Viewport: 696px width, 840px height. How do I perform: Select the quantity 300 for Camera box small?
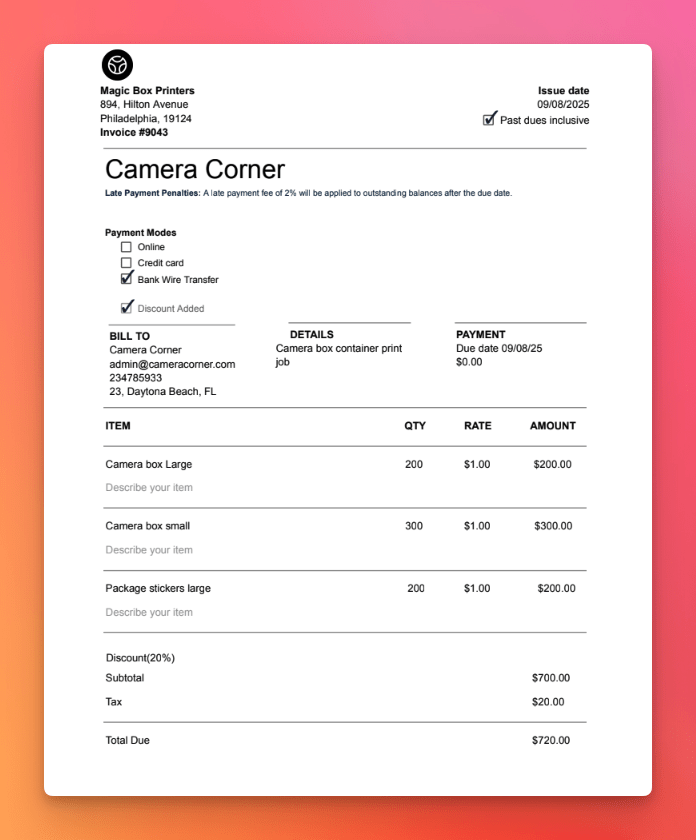[414, 526]
